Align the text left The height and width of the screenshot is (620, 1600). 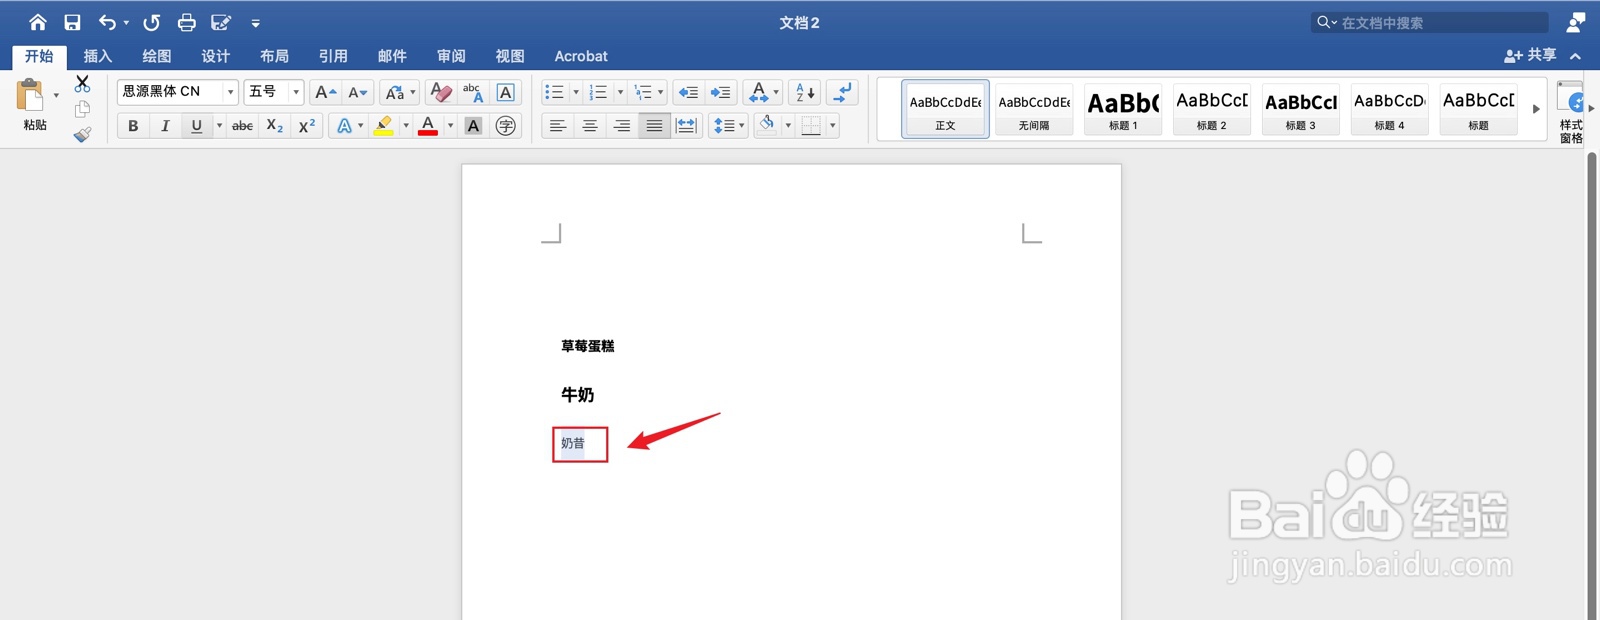[x=558, y=126]
